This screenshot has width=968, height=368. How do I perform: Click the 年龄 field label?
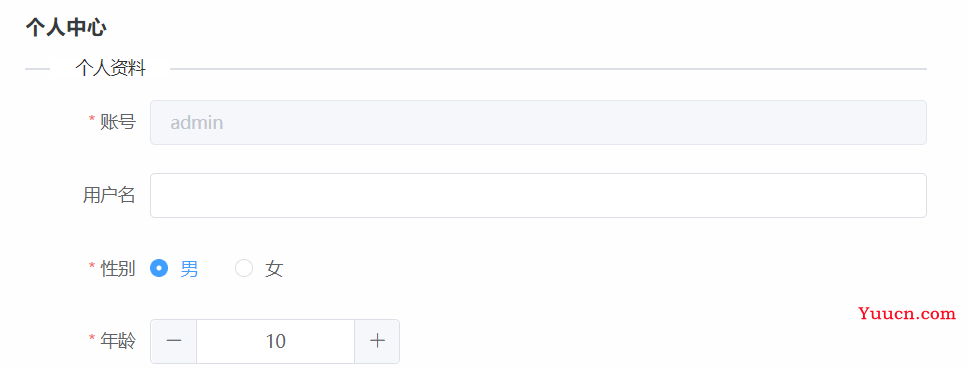pos(118,341)
